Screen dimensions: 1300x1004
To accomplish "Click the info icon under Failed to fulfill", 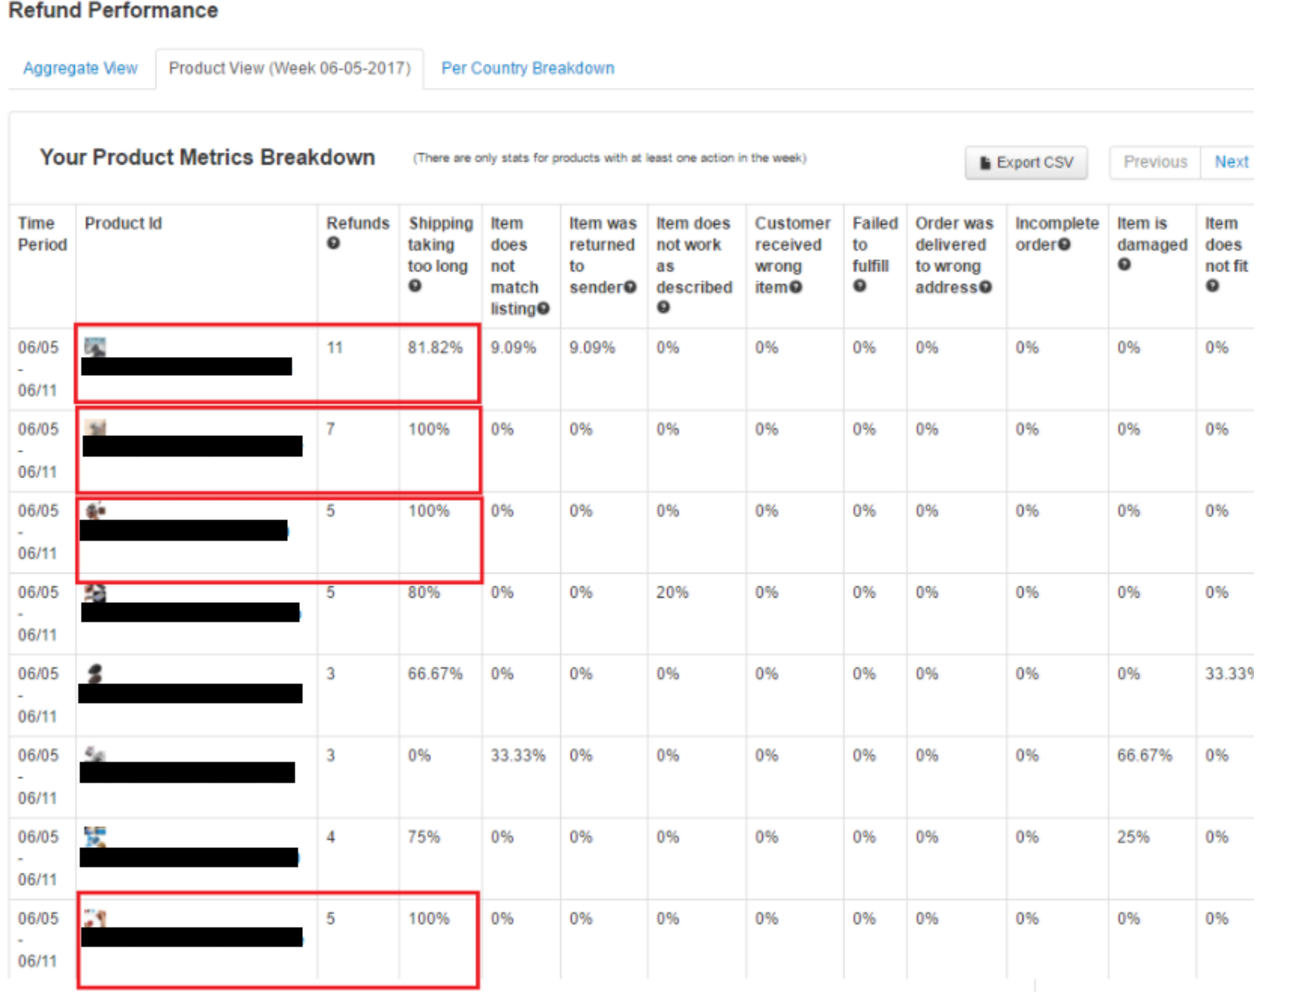I will coord(859,286).
